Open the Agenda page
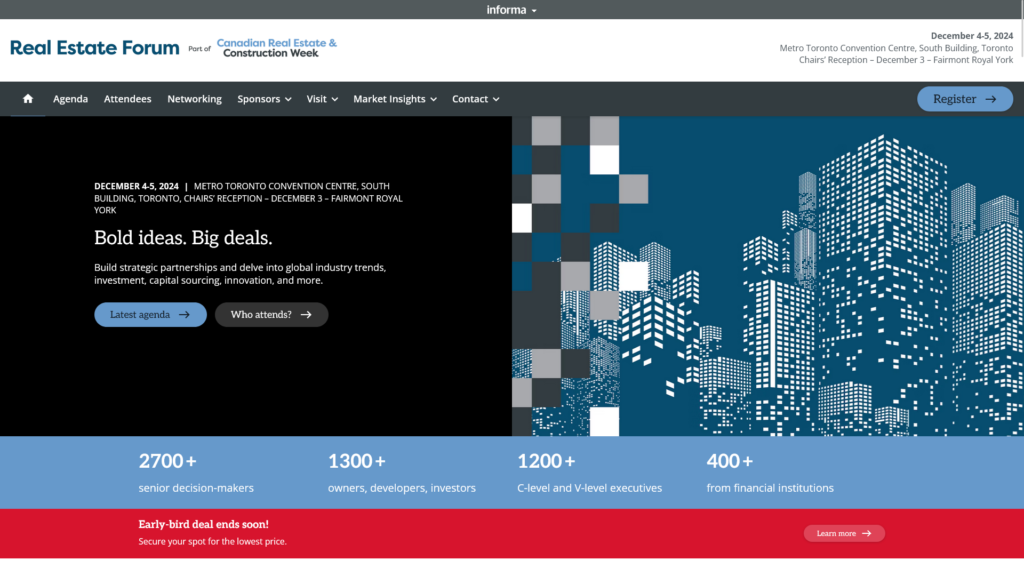The image size is (1024, 576). (x=71, y=99)
